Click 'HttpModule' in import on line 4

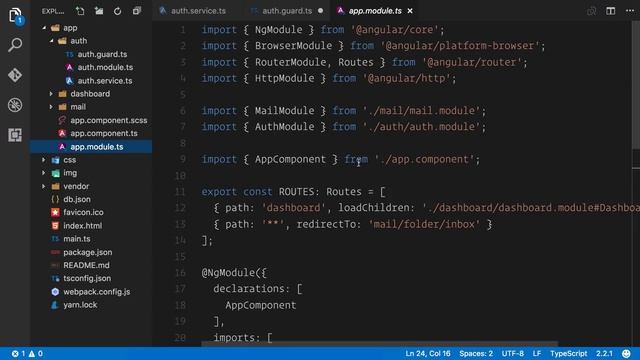pos(284,78)
